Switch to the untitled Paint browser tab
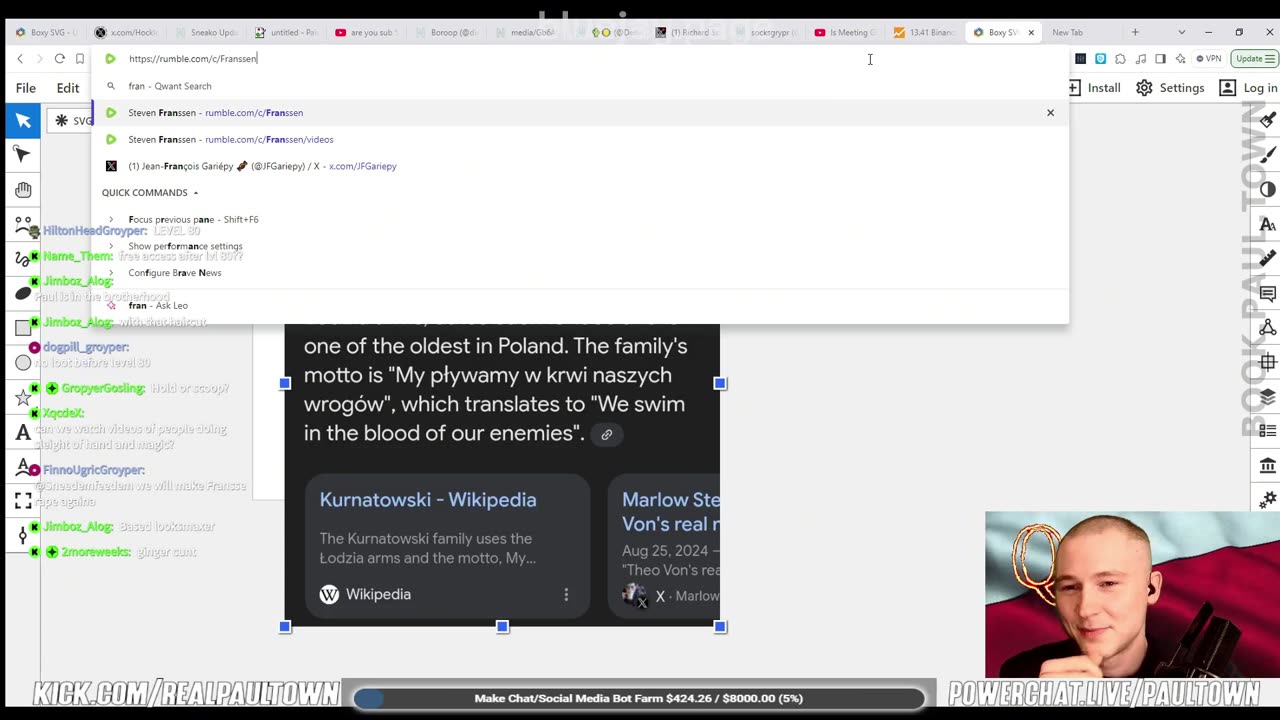Viewport: 1280px width, 720px height. pos(288,32)
